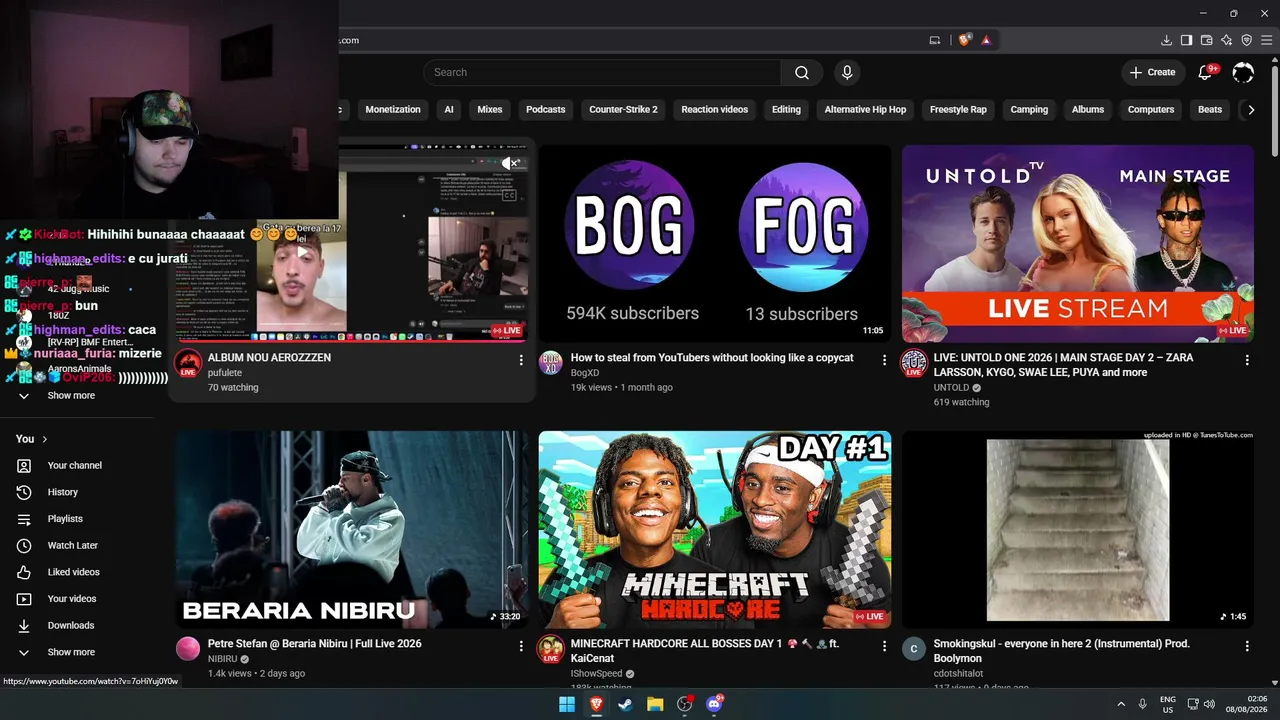Viewport: 1280px width, 720px height.
Task: Open options menu for MINECRAFT HARDCORE video
Action: (x=884, y=647)
